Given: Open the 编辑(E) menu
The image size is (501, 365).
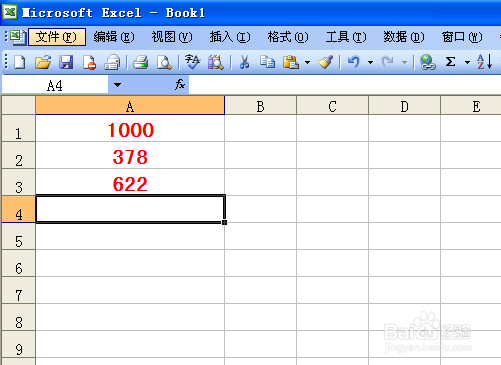Looking at the screenshot, I should point(114,37).
